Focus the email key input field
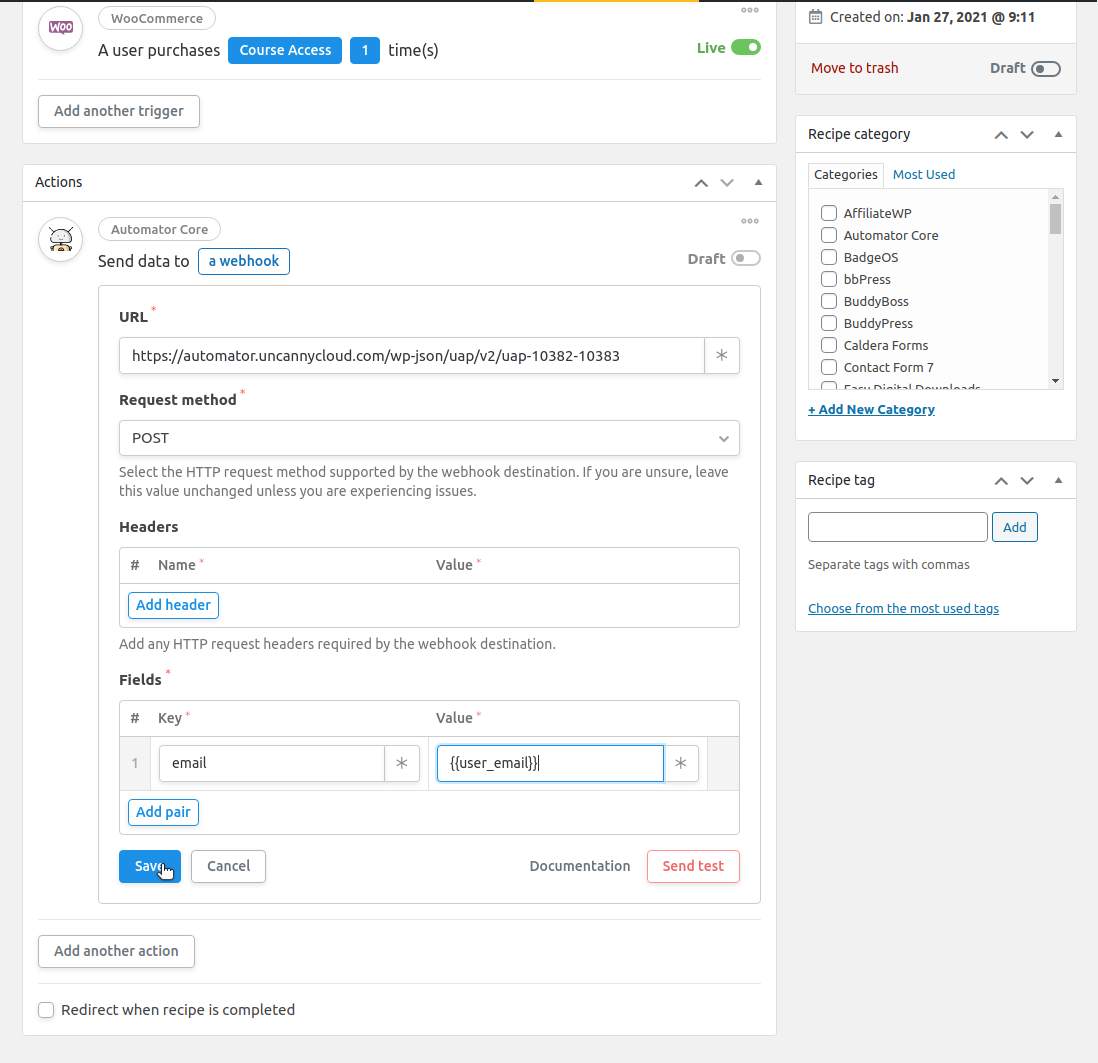1098x1063 pixels. pos(272,763)
